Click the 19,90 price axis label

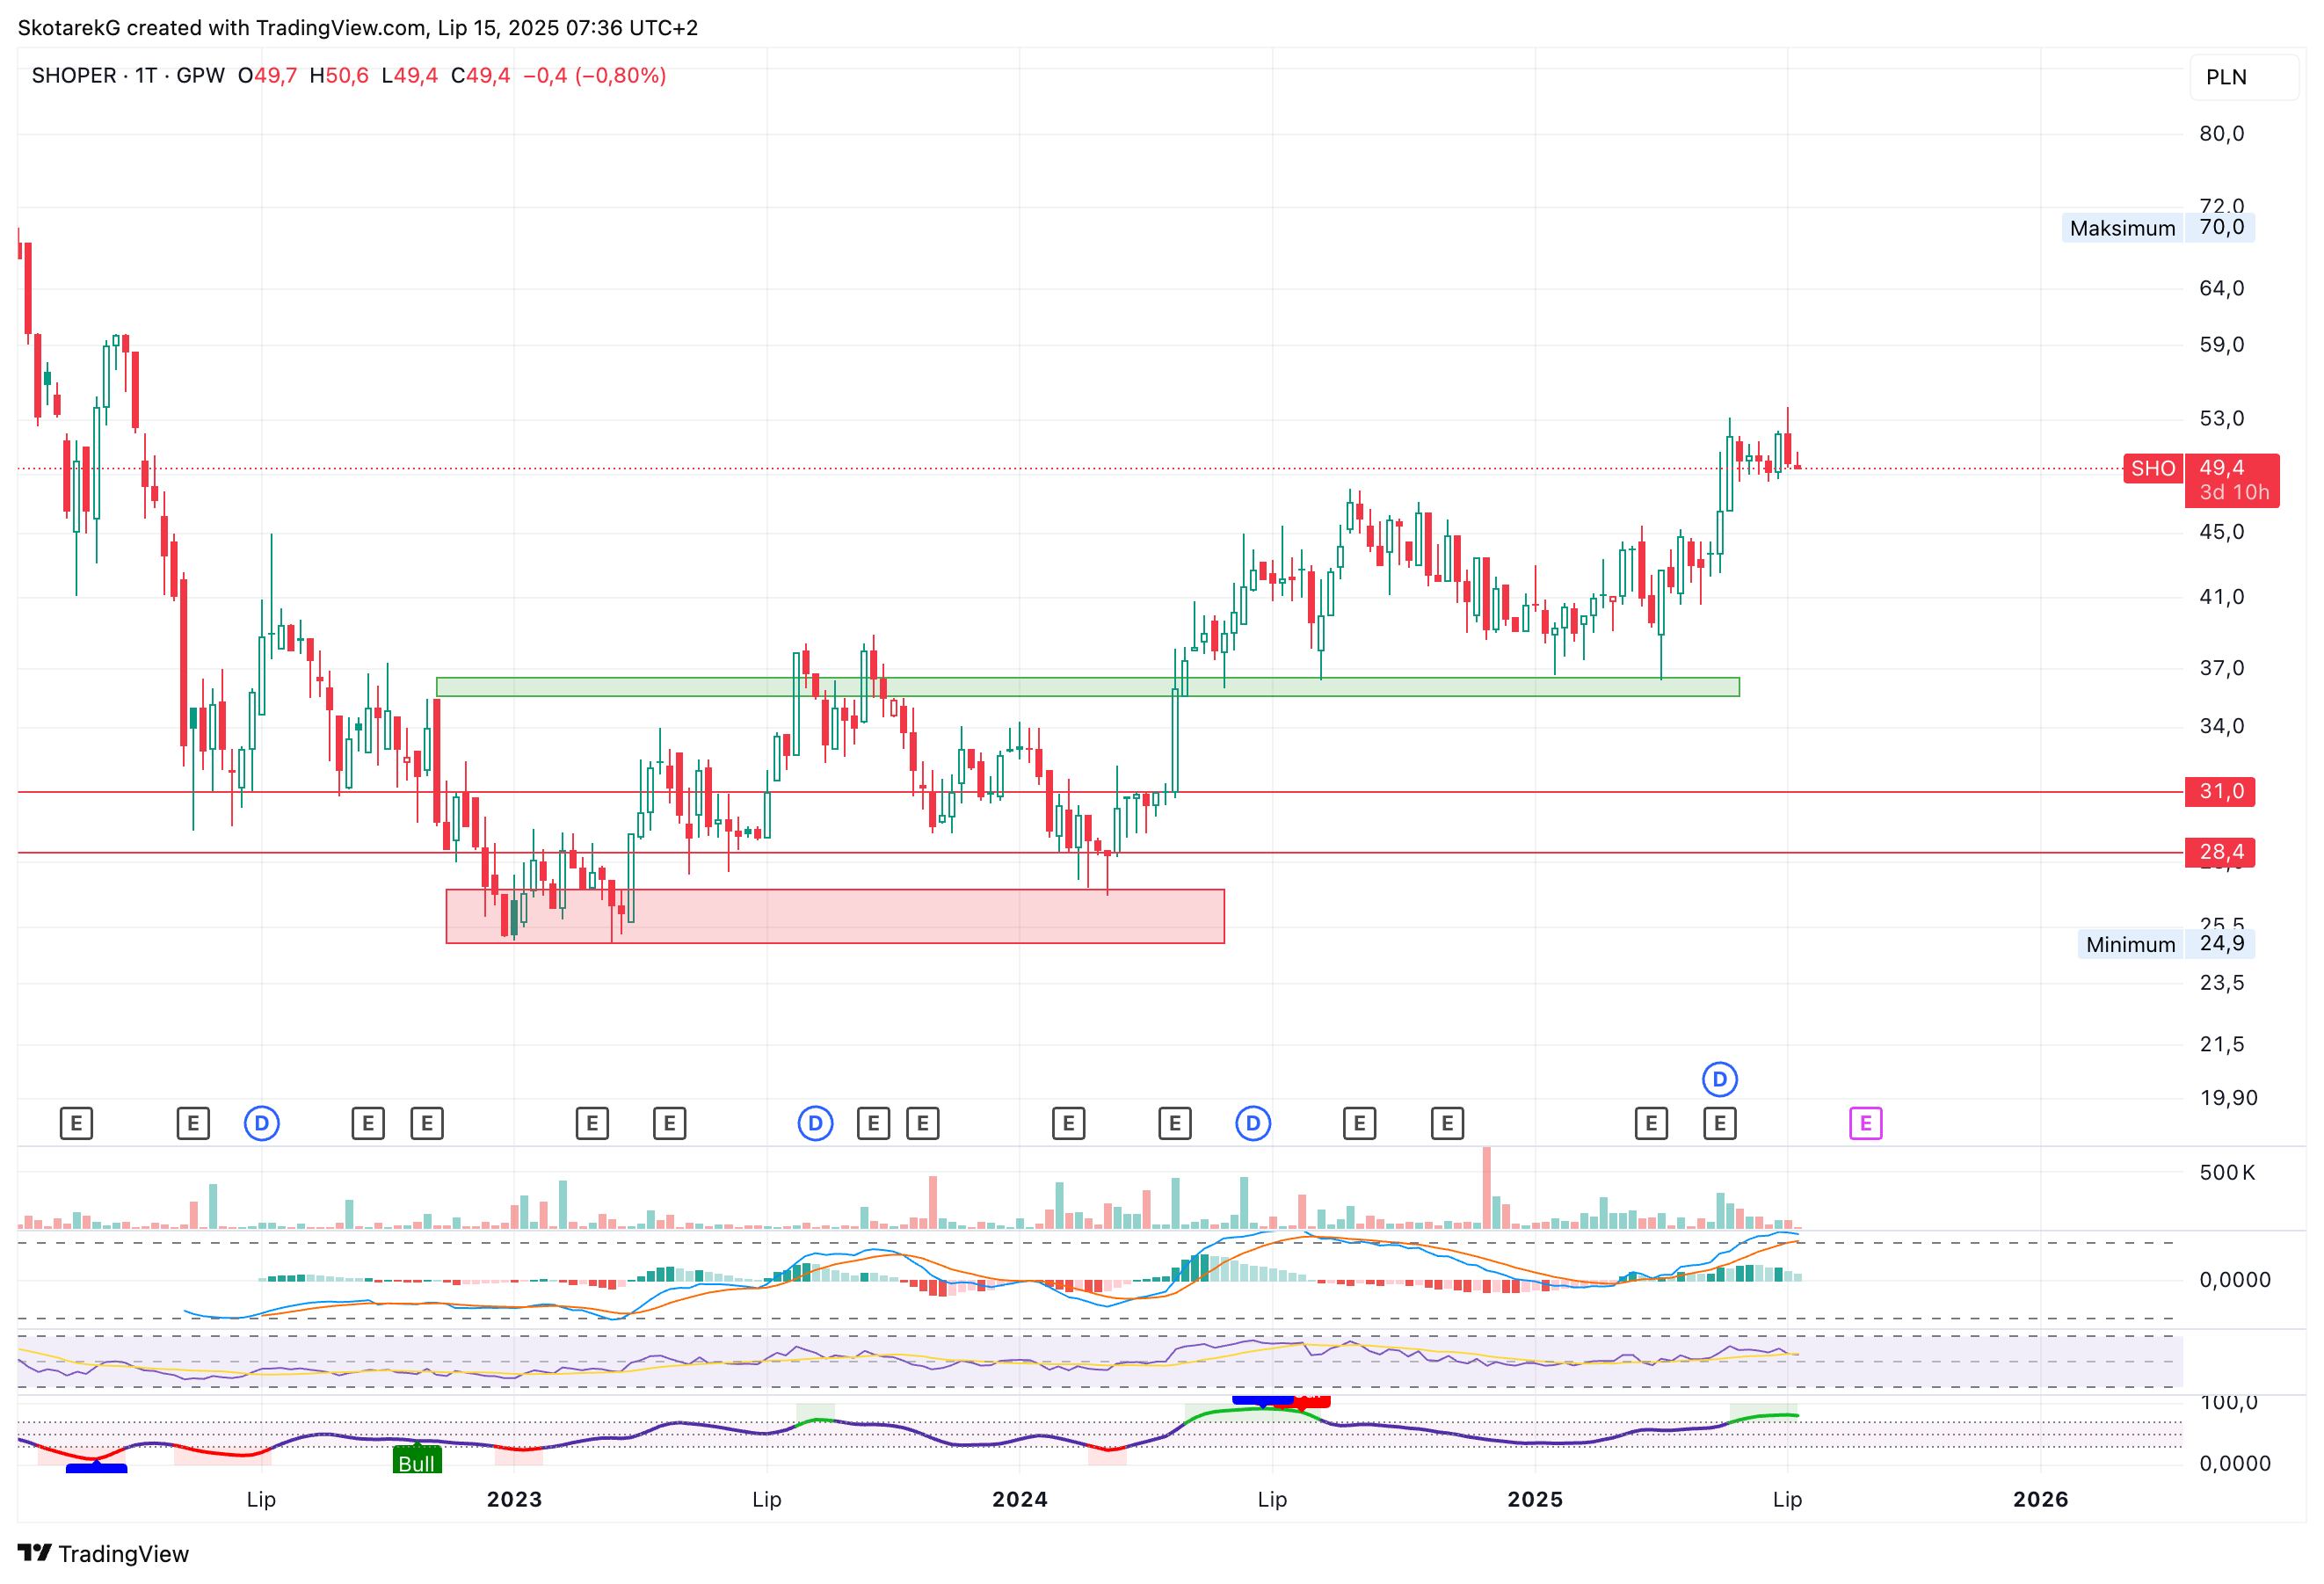click(x=2228, y=1098)
